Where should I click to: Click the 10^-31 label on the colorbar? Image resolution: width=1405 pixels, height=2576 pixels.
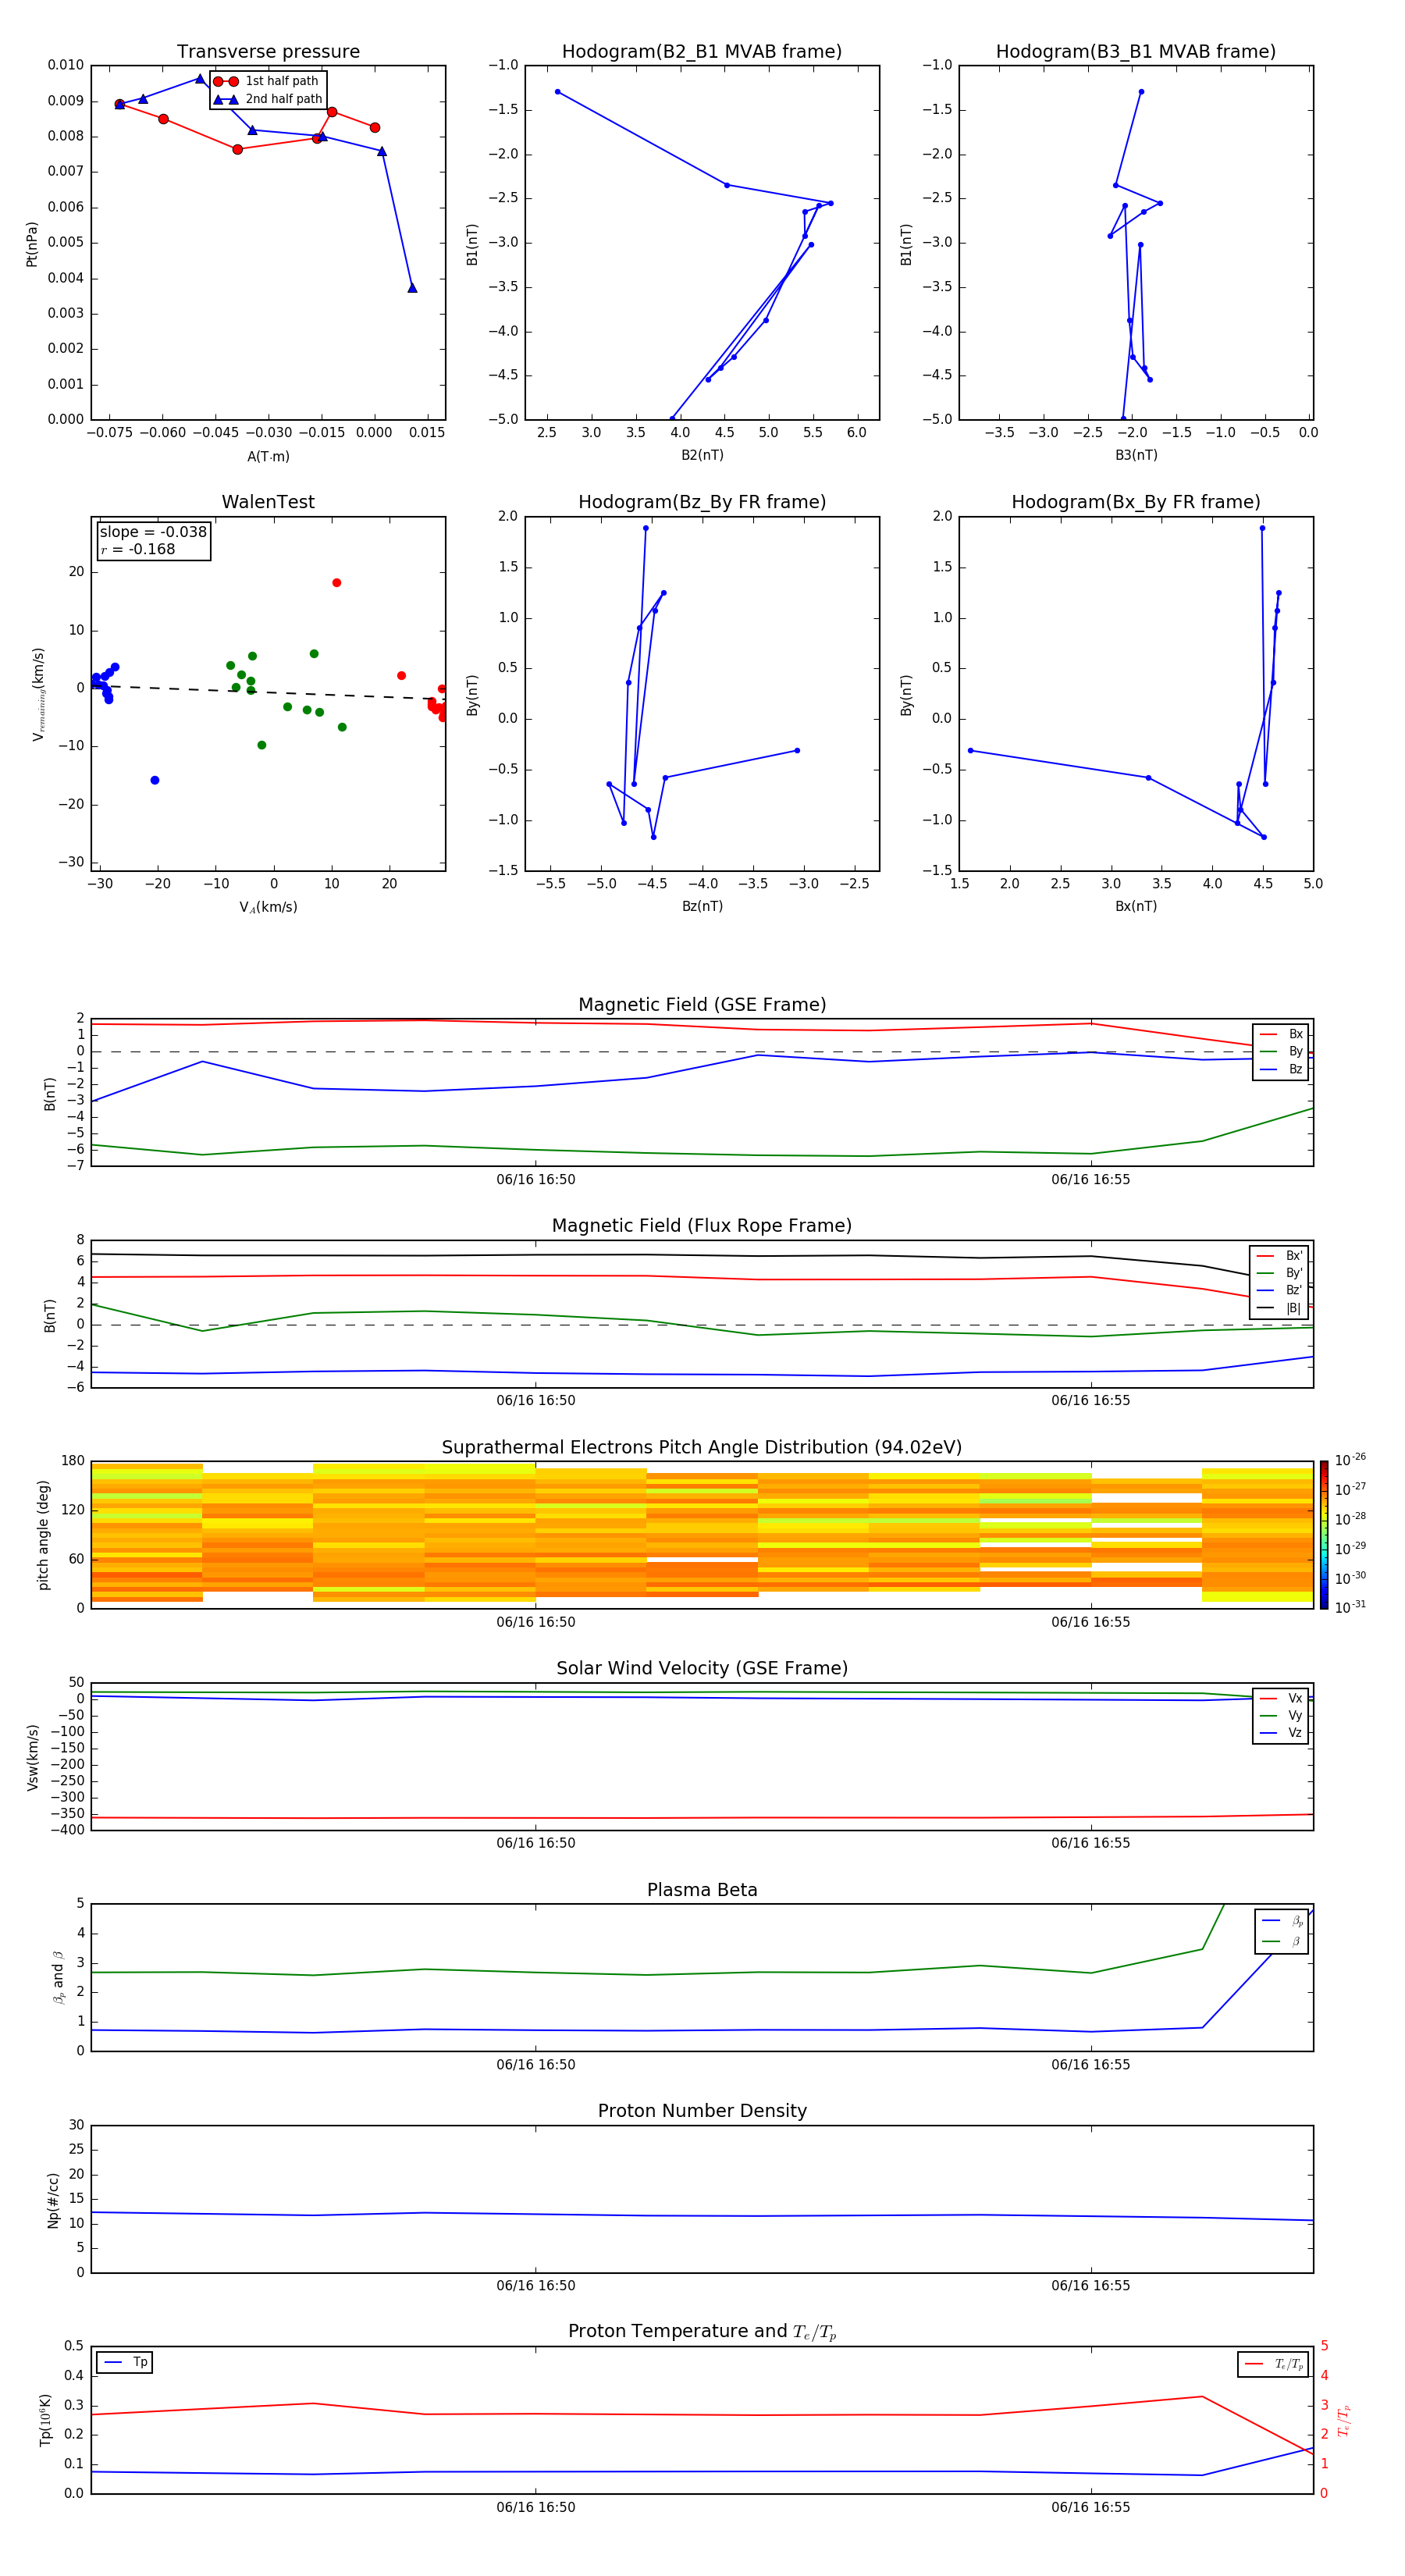click(x=1350, y=1607)
